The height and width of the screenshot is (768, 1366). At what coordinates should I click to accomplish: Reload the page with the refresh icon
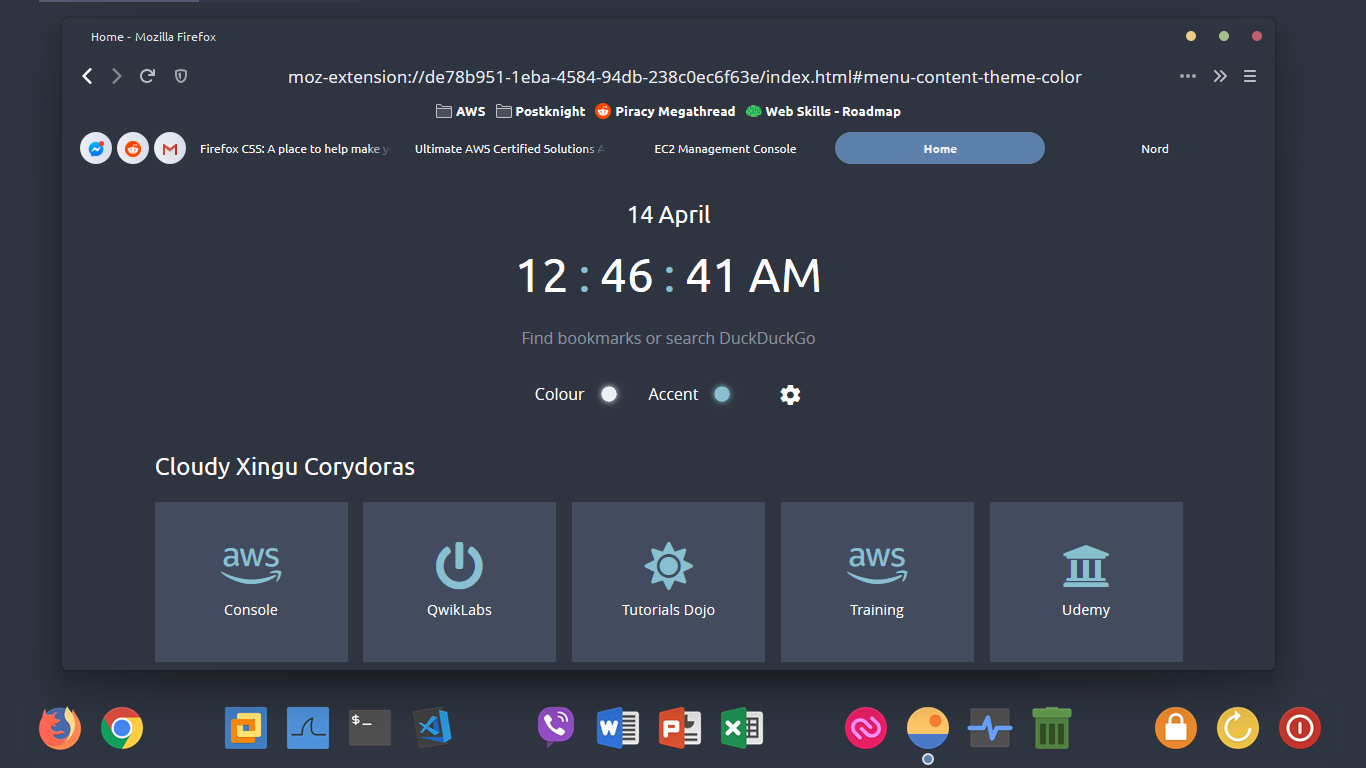(147, 76)
